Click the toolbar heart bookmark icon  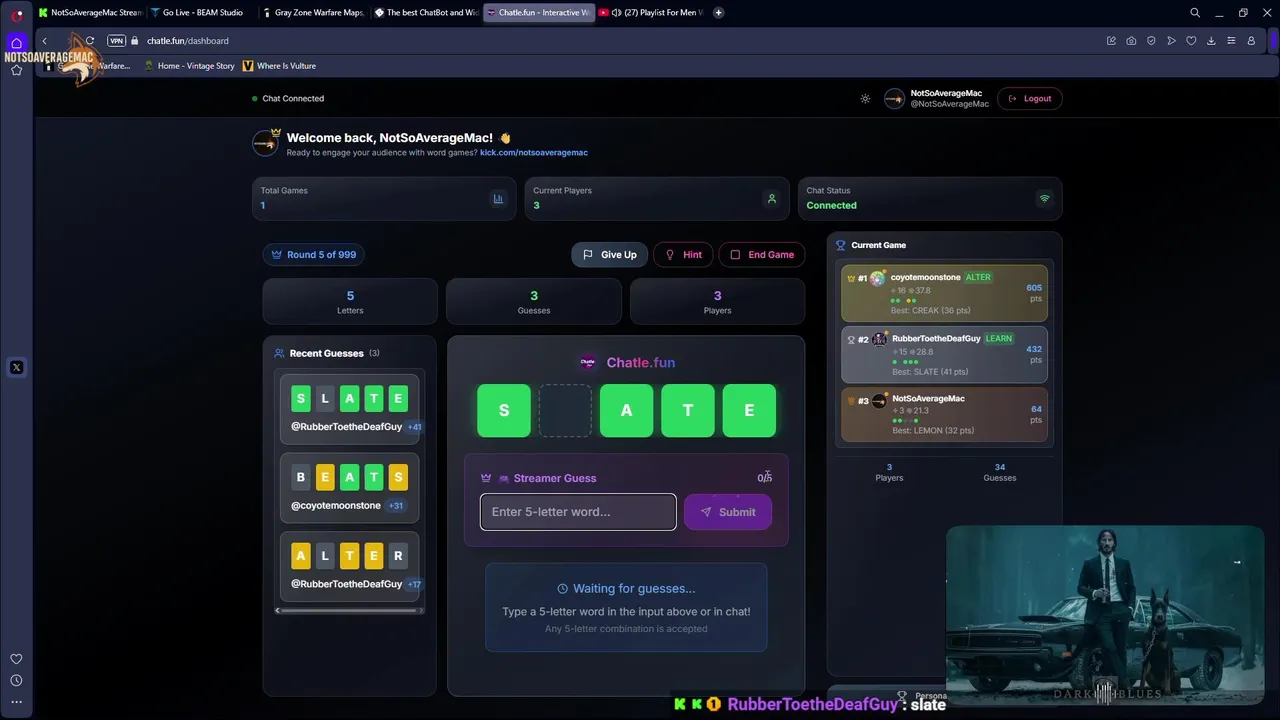[1191, 41]
